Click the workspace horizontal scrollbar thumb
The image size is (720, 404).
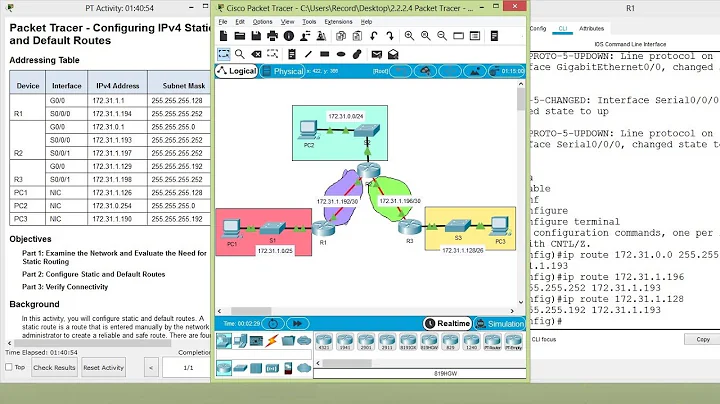click(251, 311)
